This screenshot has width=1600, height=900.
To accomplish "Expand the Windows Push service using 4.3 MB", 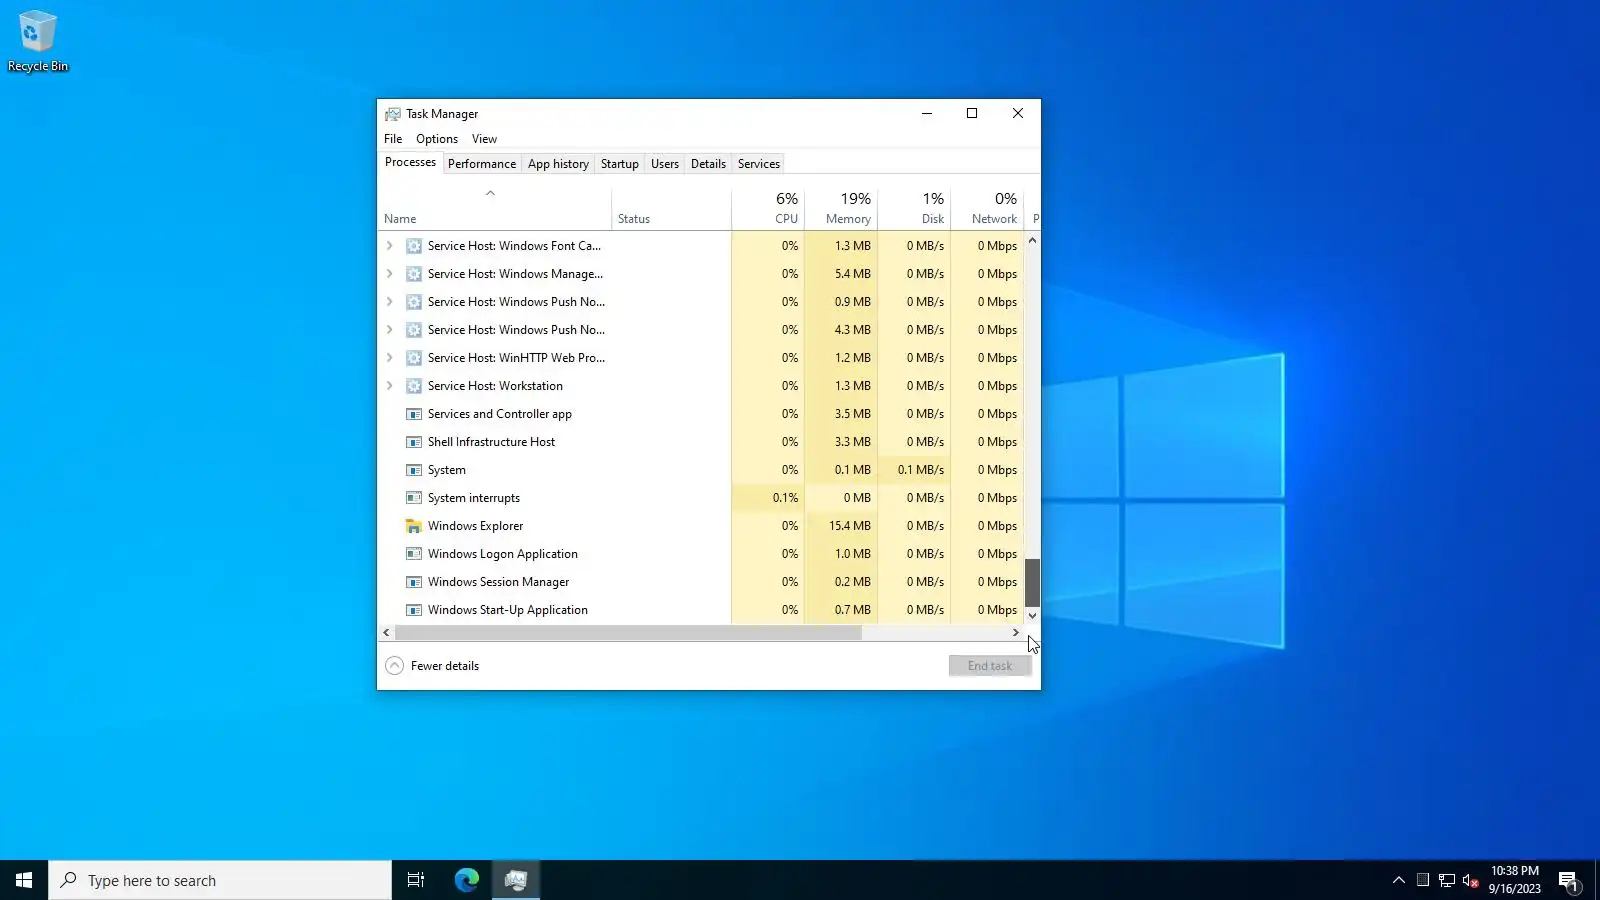I will (x=390, y=330).
